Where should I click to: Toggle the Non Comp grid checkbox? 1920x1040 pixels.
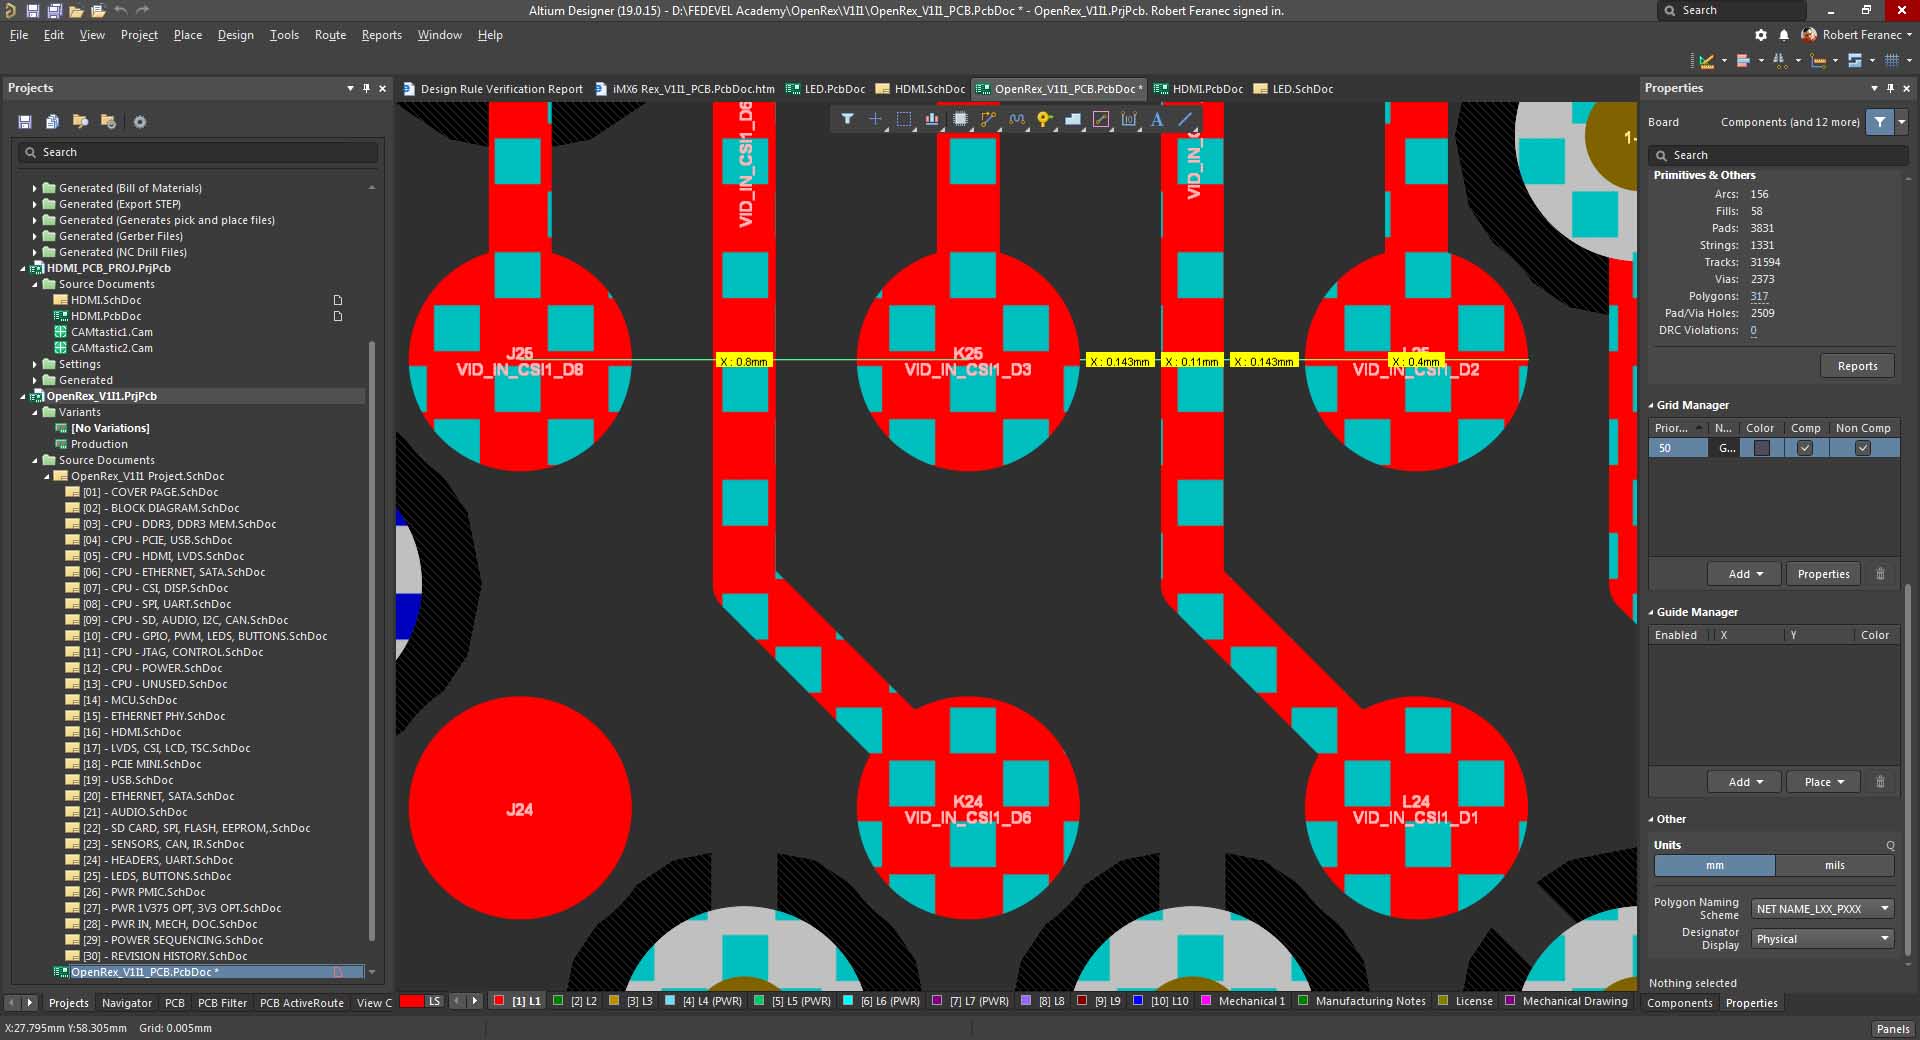point(1862,449)
